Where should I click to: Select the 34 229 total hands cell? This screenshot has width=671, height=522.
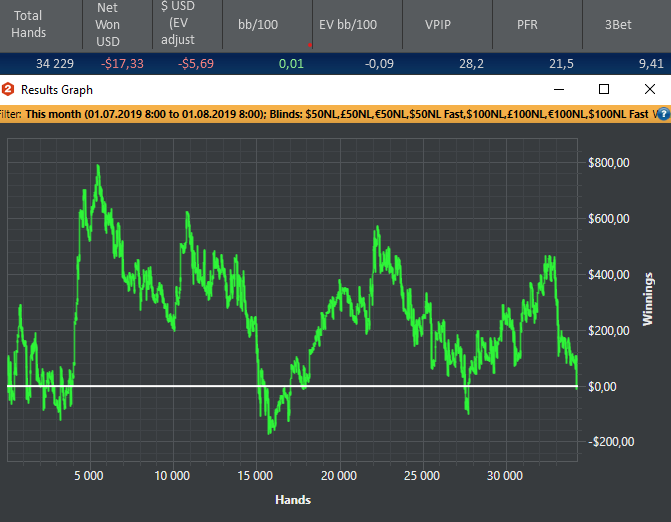click(55, 64)
